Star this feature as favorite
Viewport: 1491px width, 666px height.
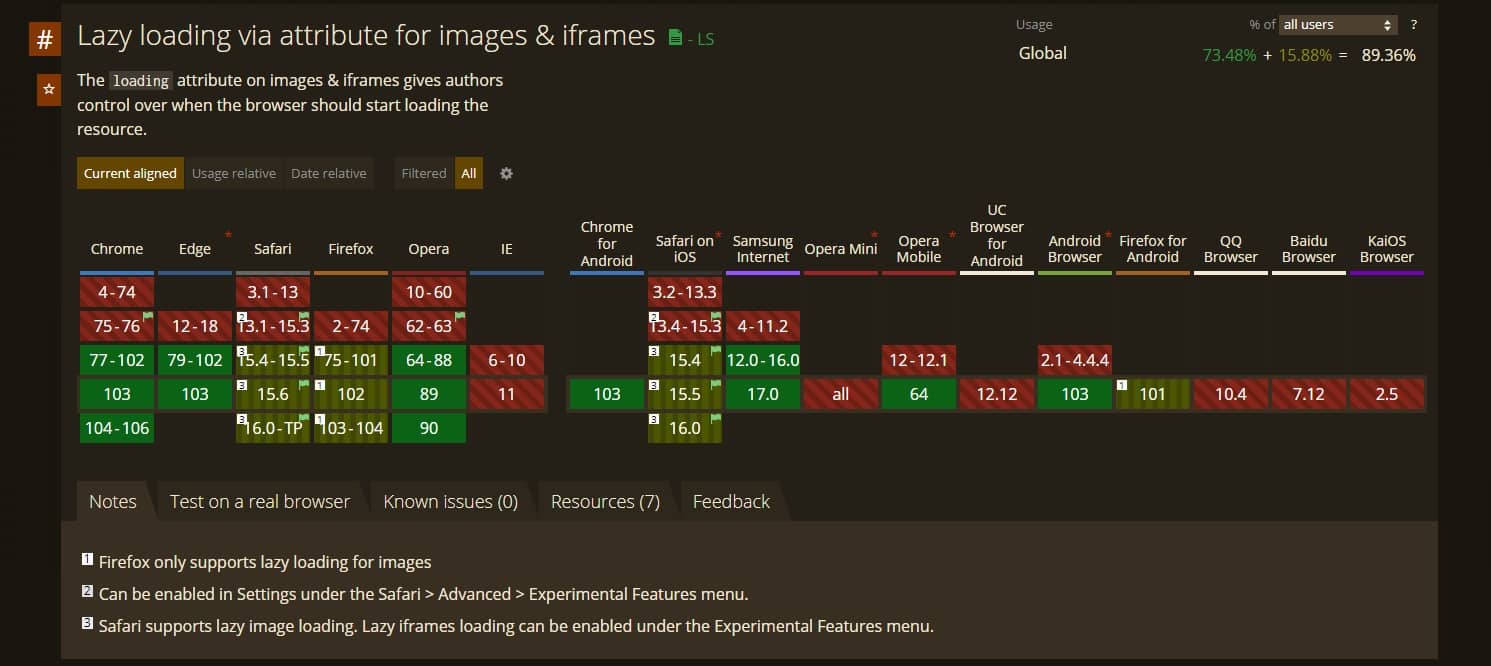pos(48,90)
